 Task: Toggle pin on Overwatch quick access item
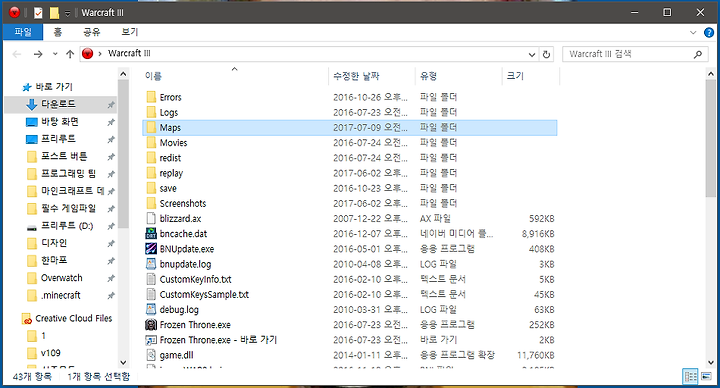[111, 278]
